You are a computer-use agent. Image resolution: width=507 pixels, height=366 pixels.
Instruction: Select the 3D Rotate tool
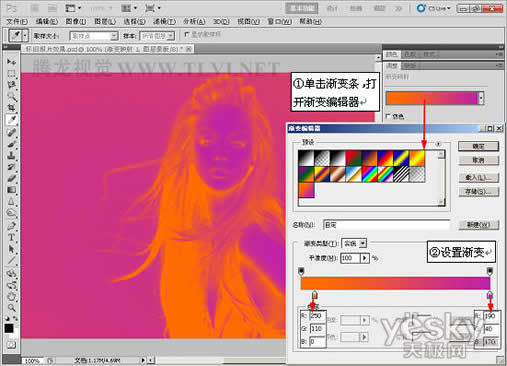point(11,274)
